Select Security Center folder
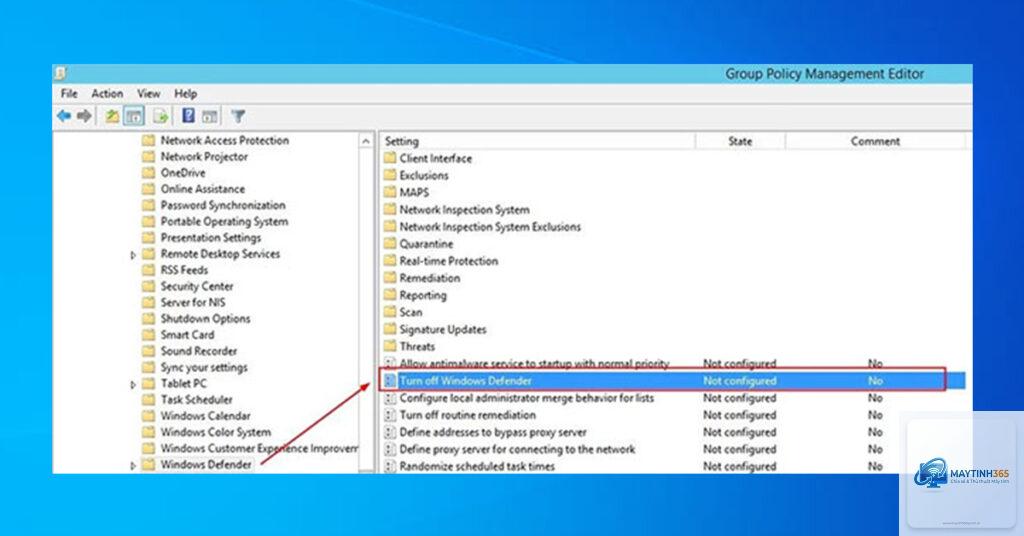The image size is (1024, 536). pyautogui.click(x=197, y=286)
